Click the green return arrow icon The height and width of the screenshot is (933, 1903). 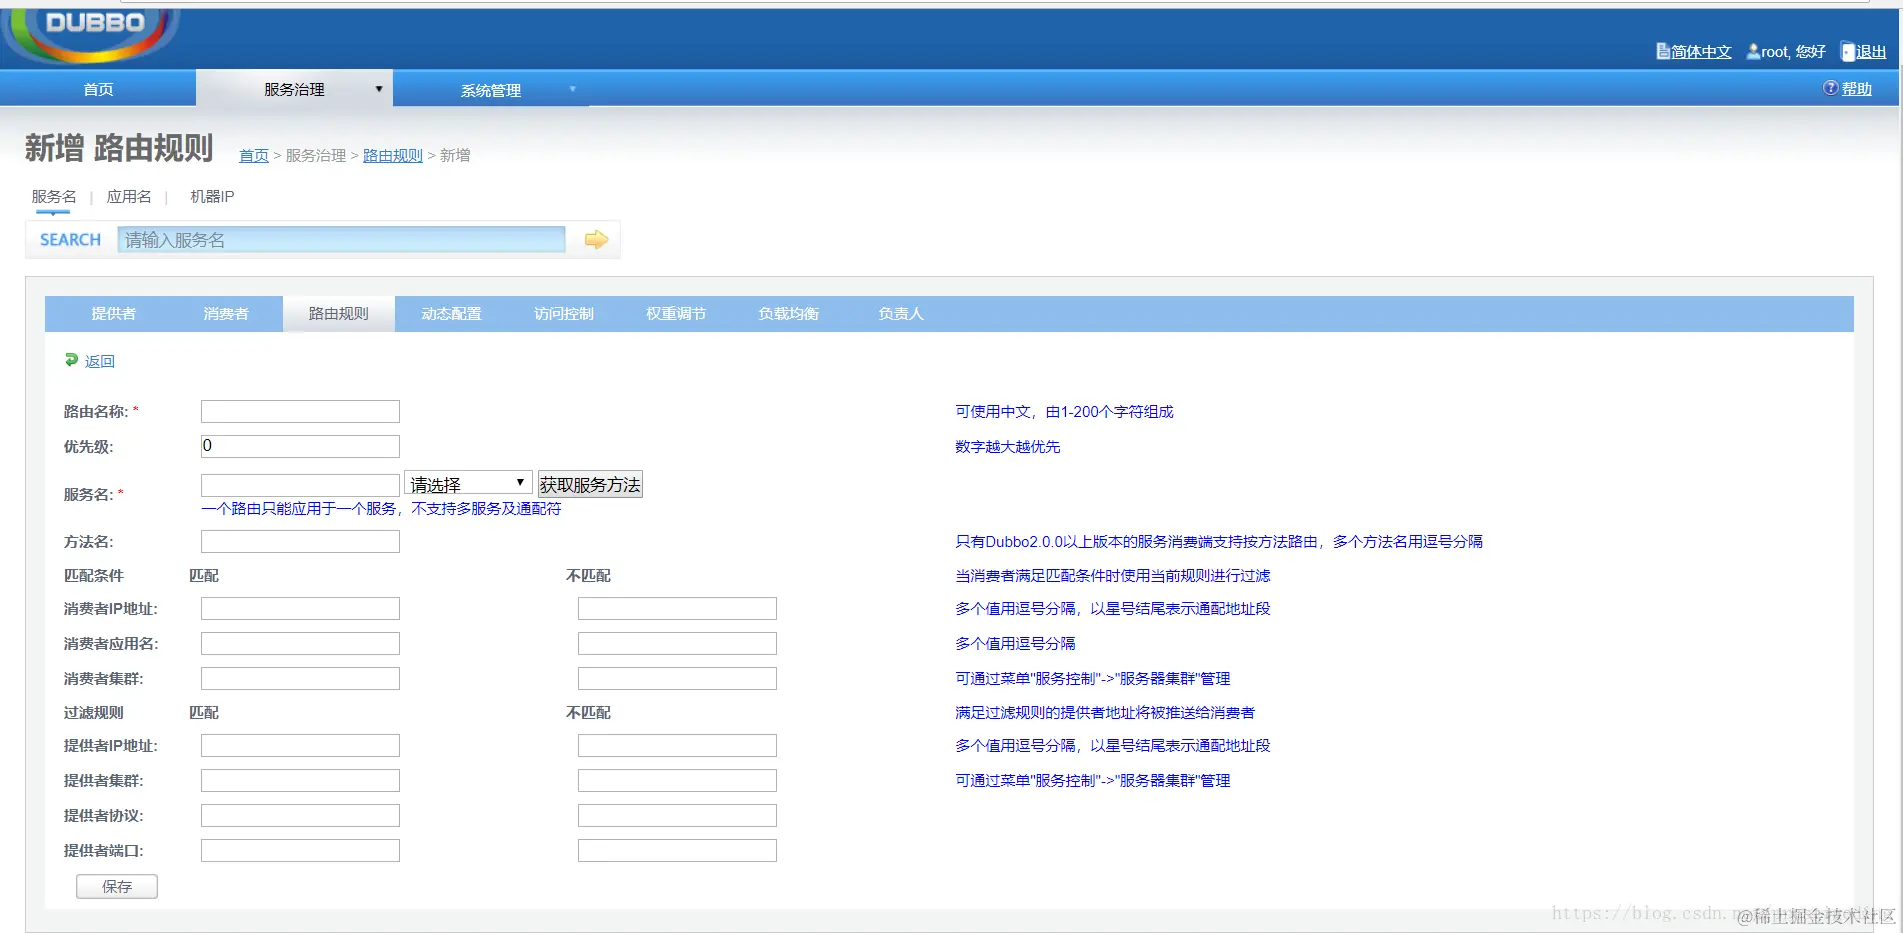tap(71, 360)
